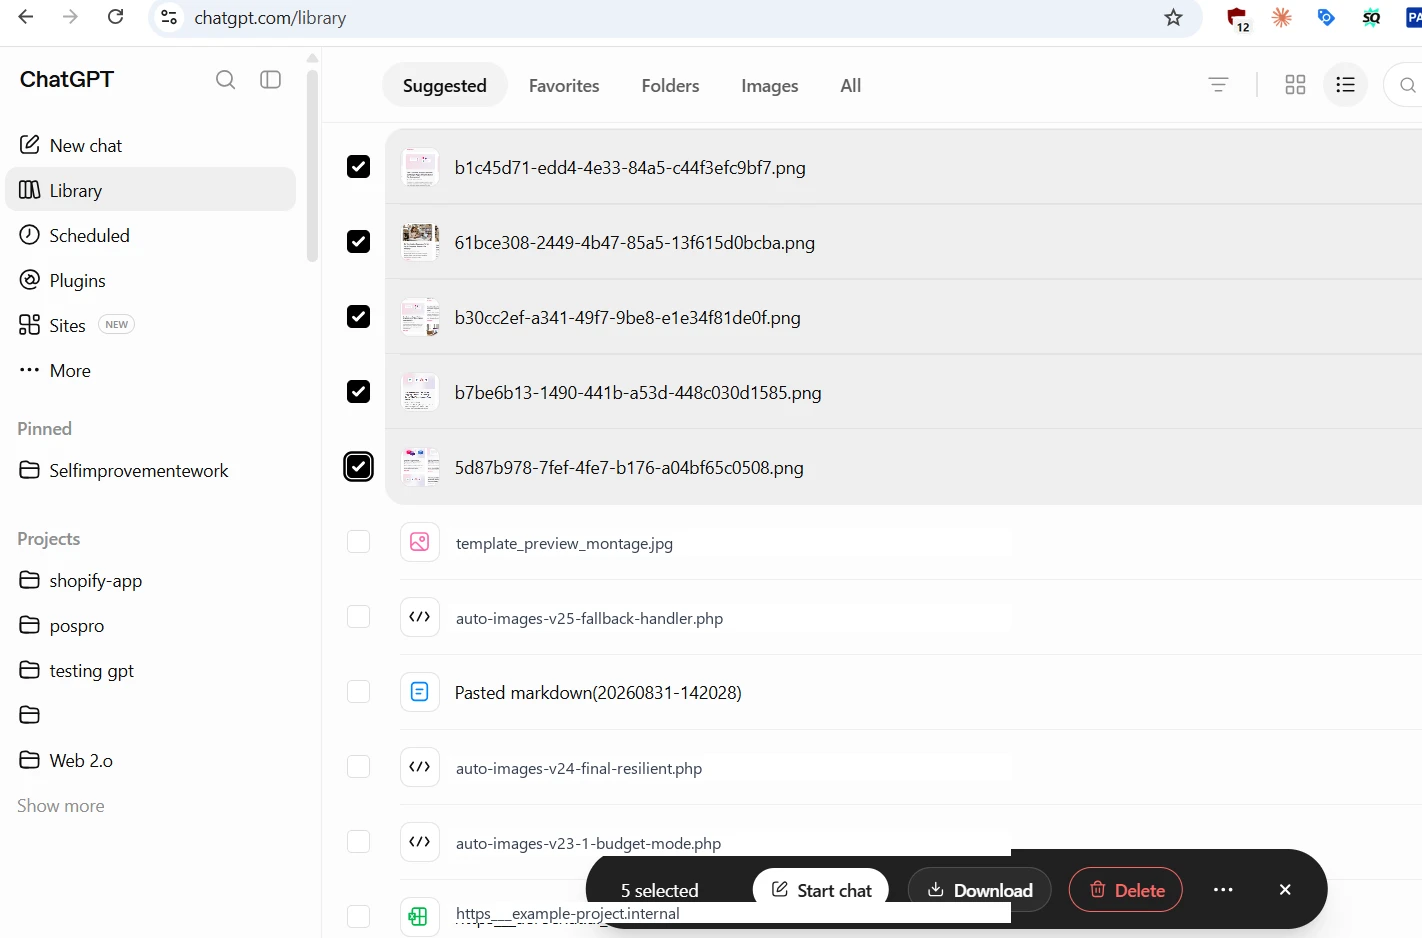The height and width of the screenshot is (938, 1422).
Task: Open thumbnail of b7be6b13-1490 png
Action: tap(420, 392)
